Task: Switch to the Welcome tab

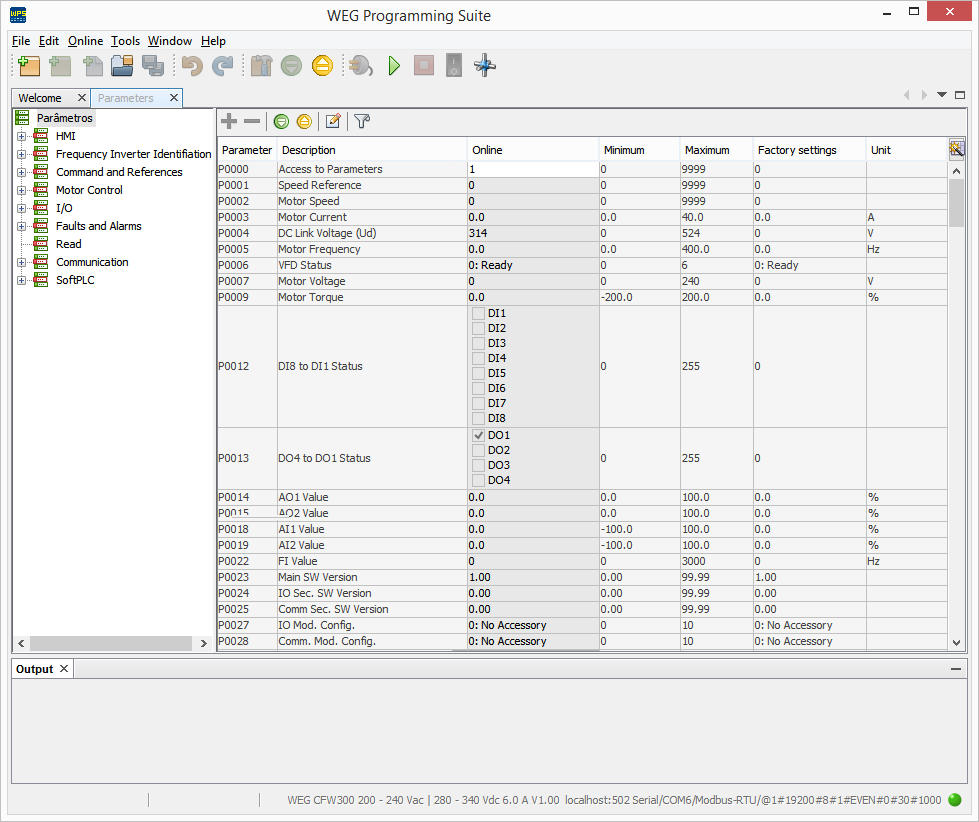Action: click(40, 97)
